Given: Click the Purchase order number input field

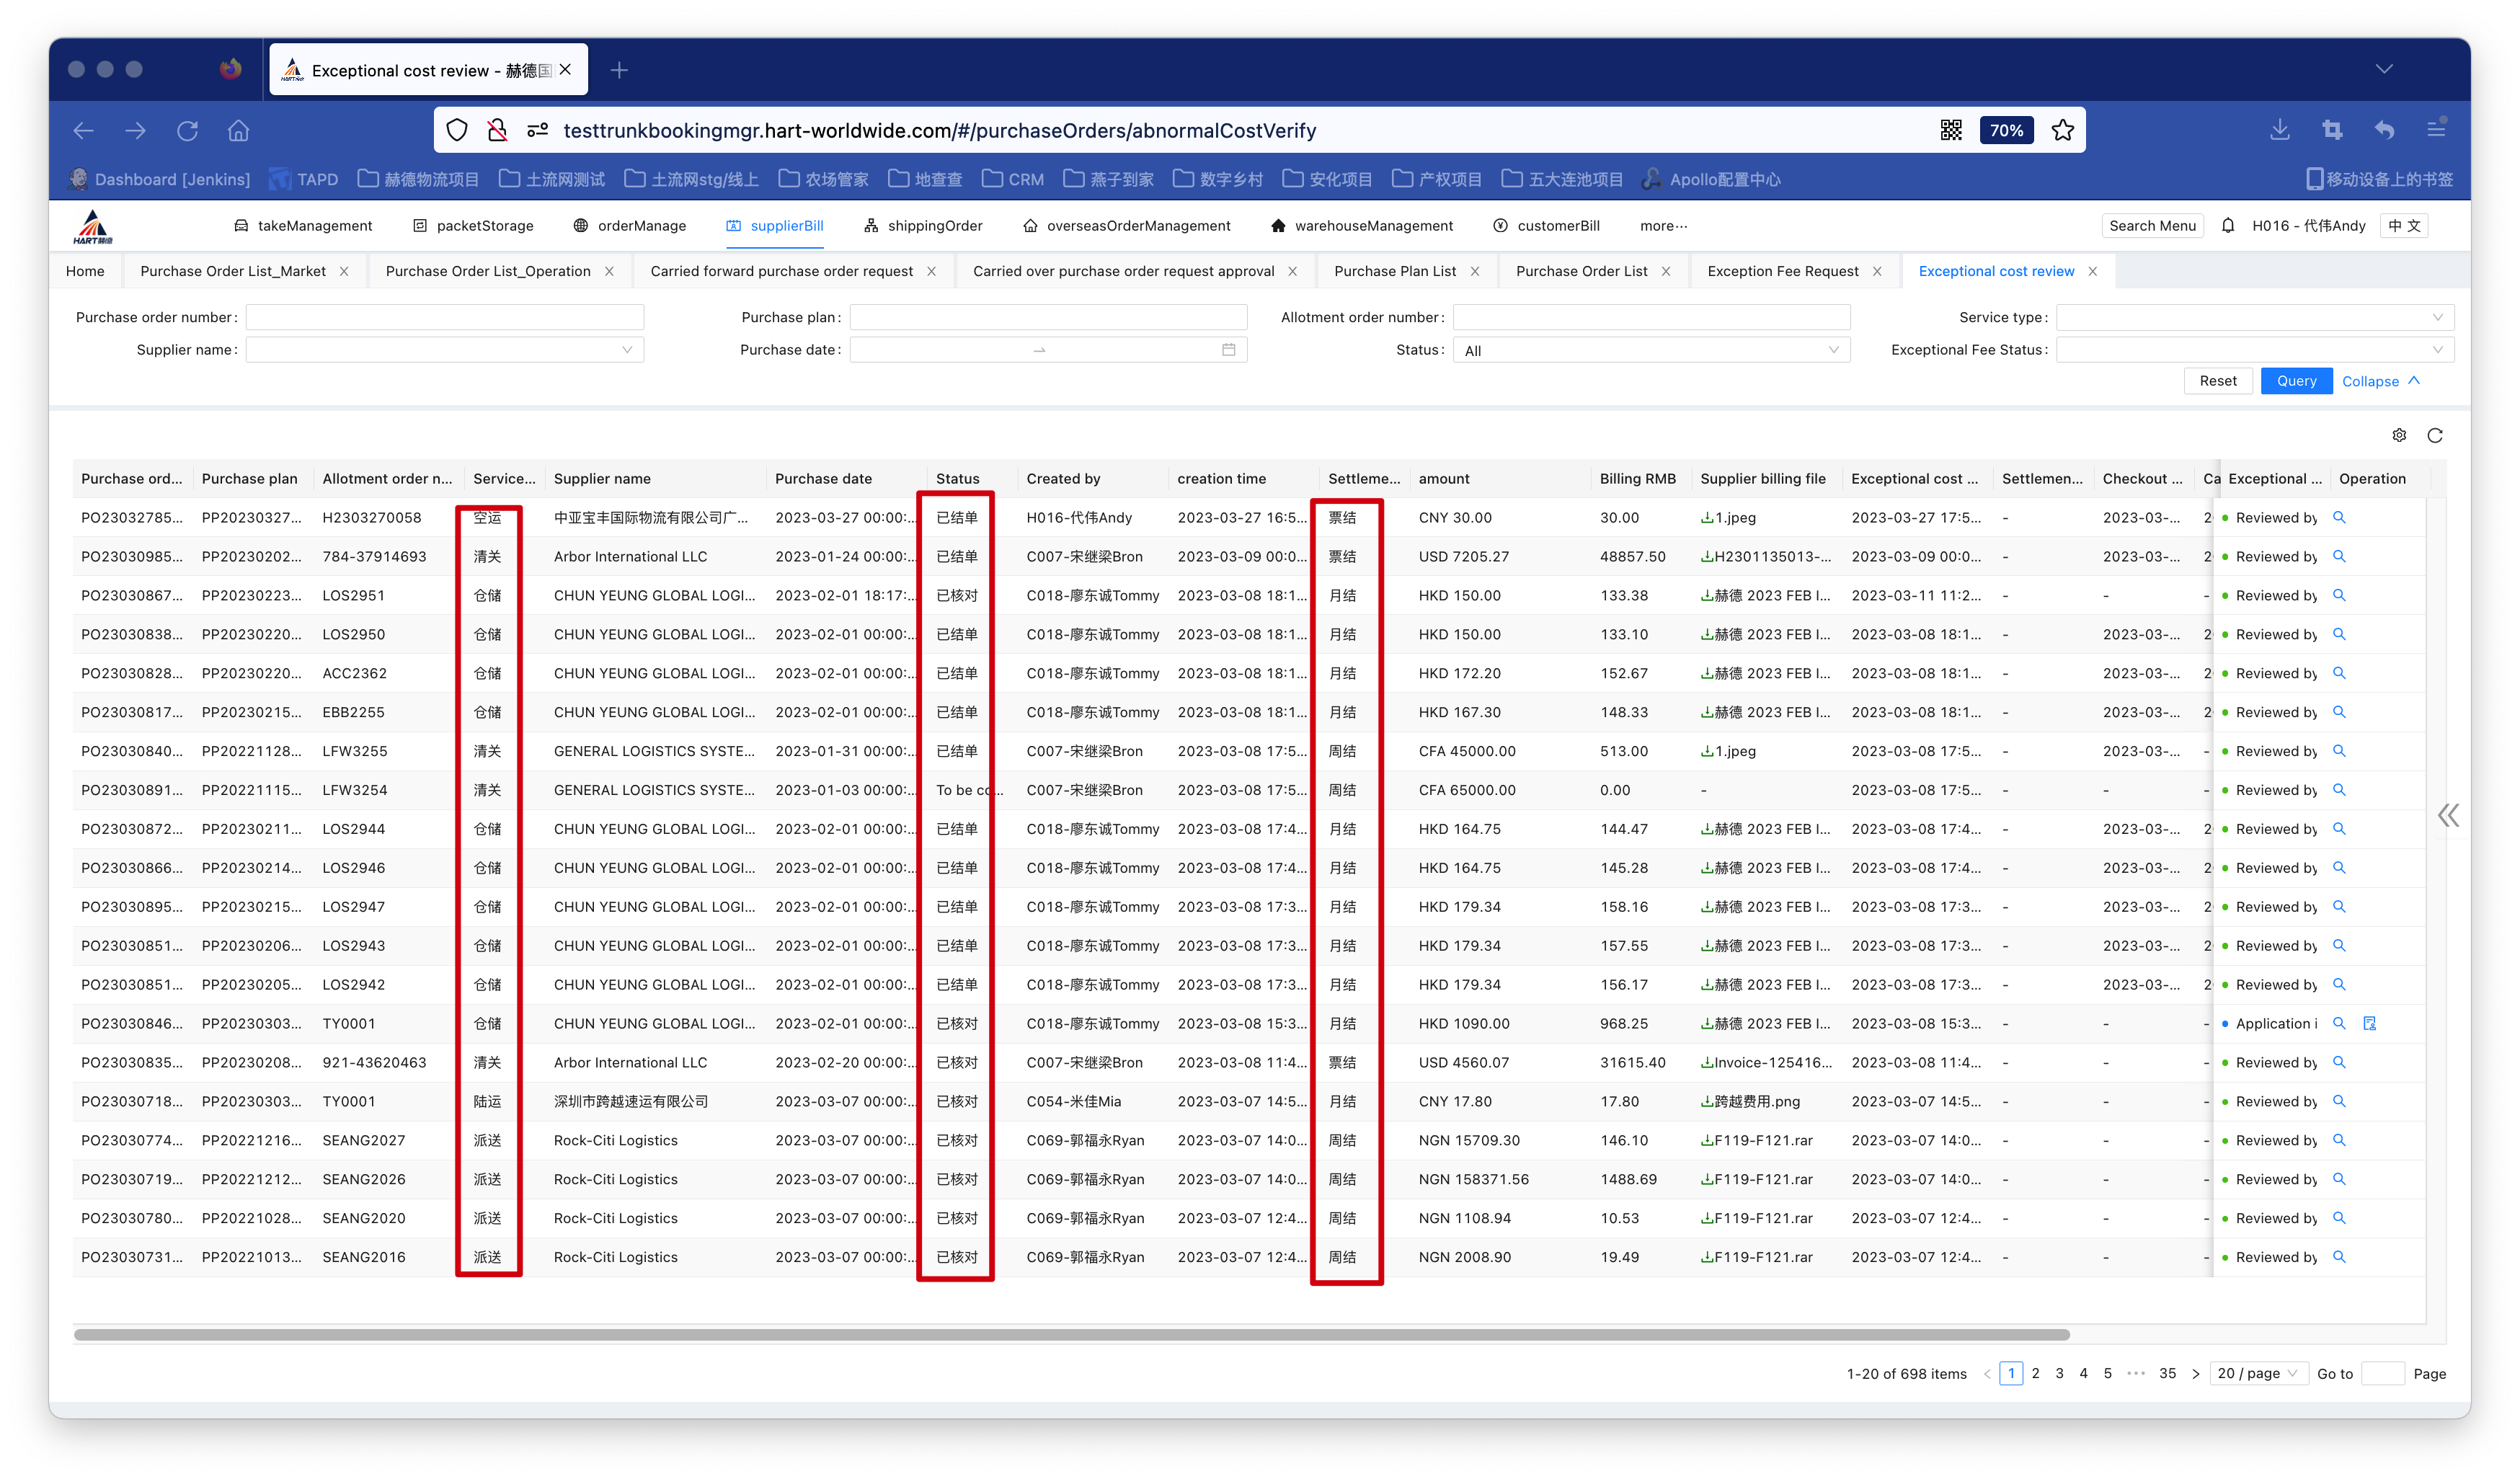Looking at the screenshot, I should 444,318.
